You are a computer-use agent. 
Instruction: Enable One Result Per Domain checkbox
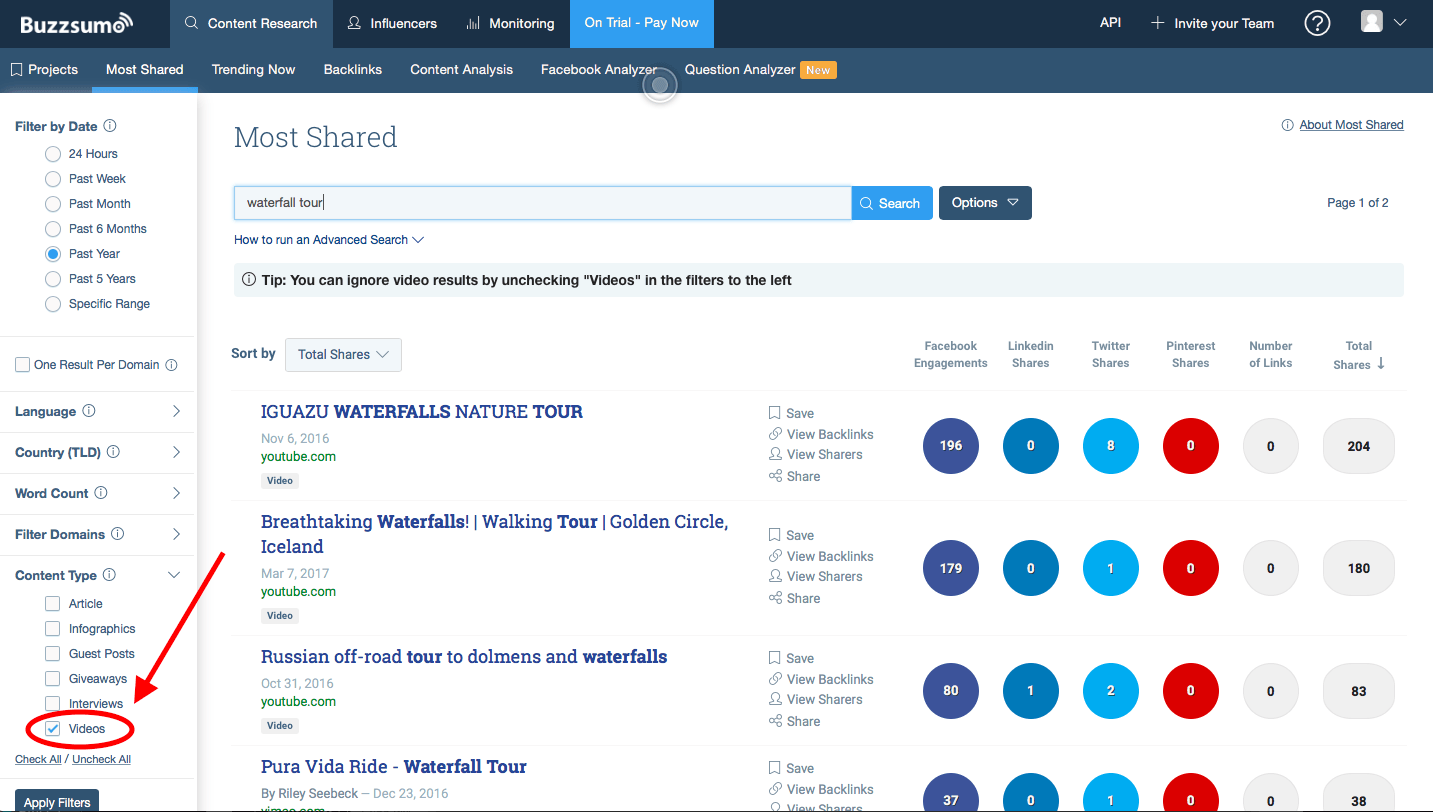coord(22,365)
